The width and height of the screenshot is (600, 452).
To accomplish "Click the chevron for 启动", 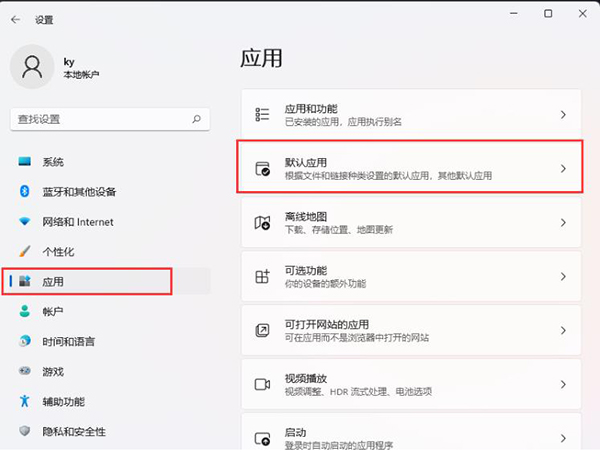I will (x=563, y=438).
